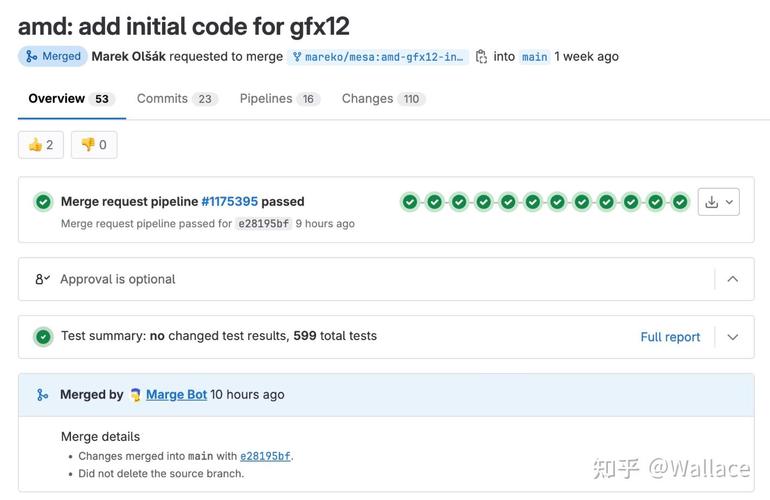Click '599 total tests' text
Screen dimensions: 770x500
coord(335,336)
